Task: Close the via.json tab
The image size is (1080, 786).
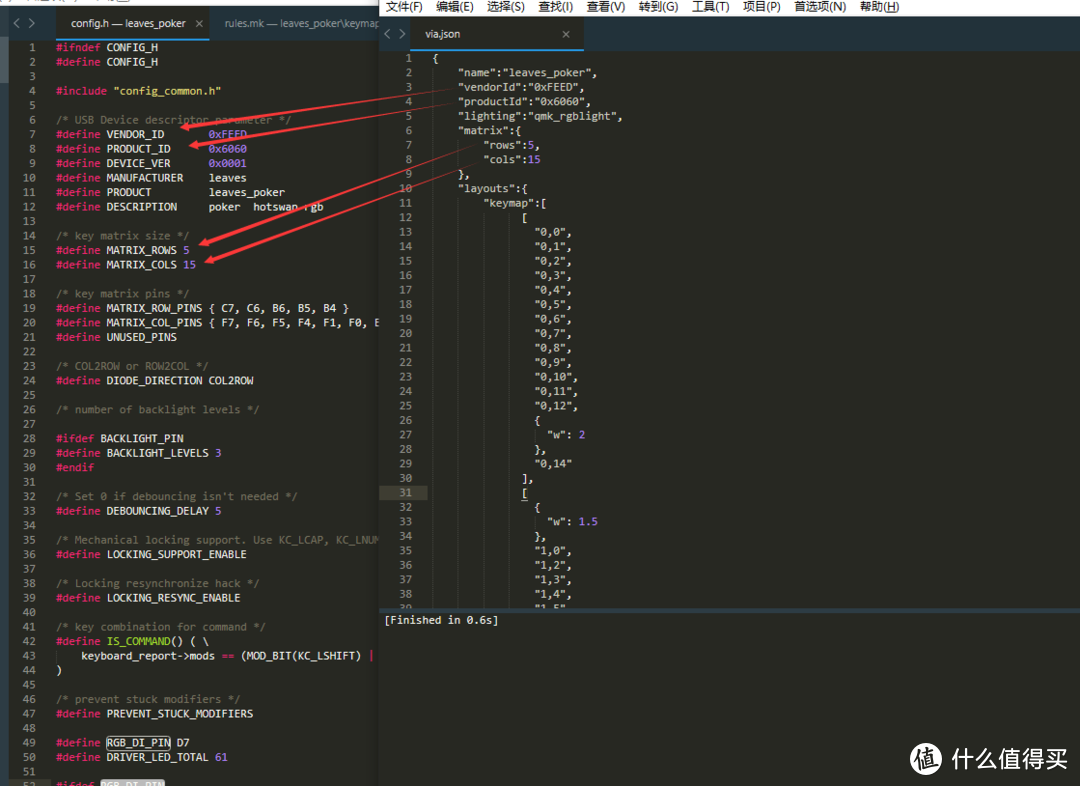Action: (565, 34)
